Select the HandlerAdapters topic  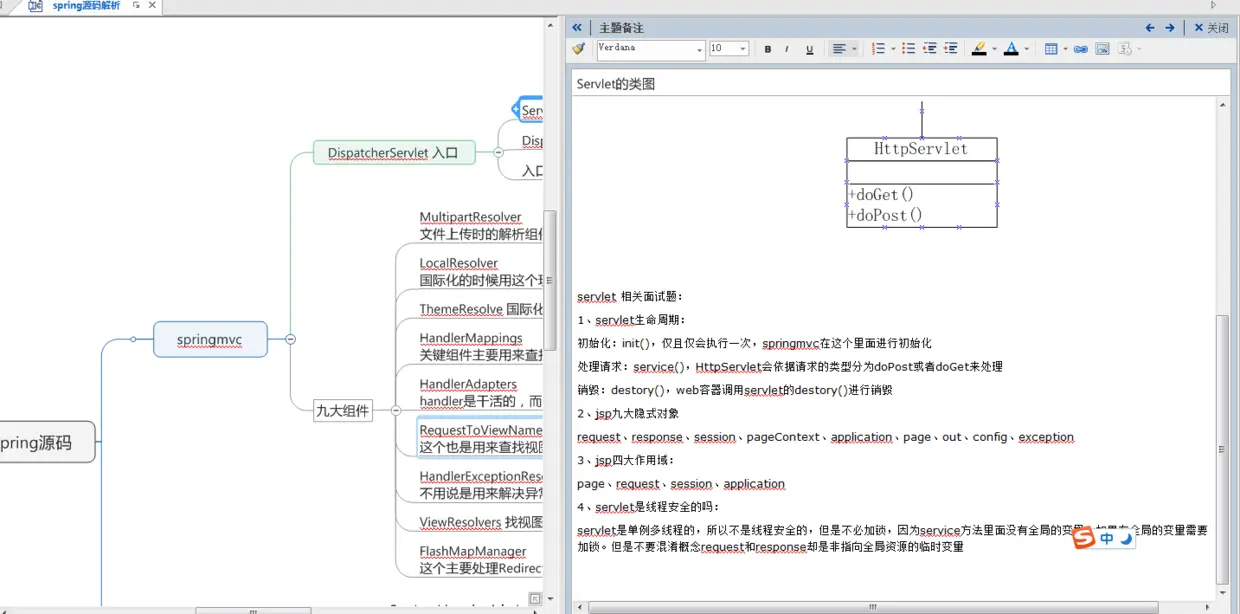point(482,393)
